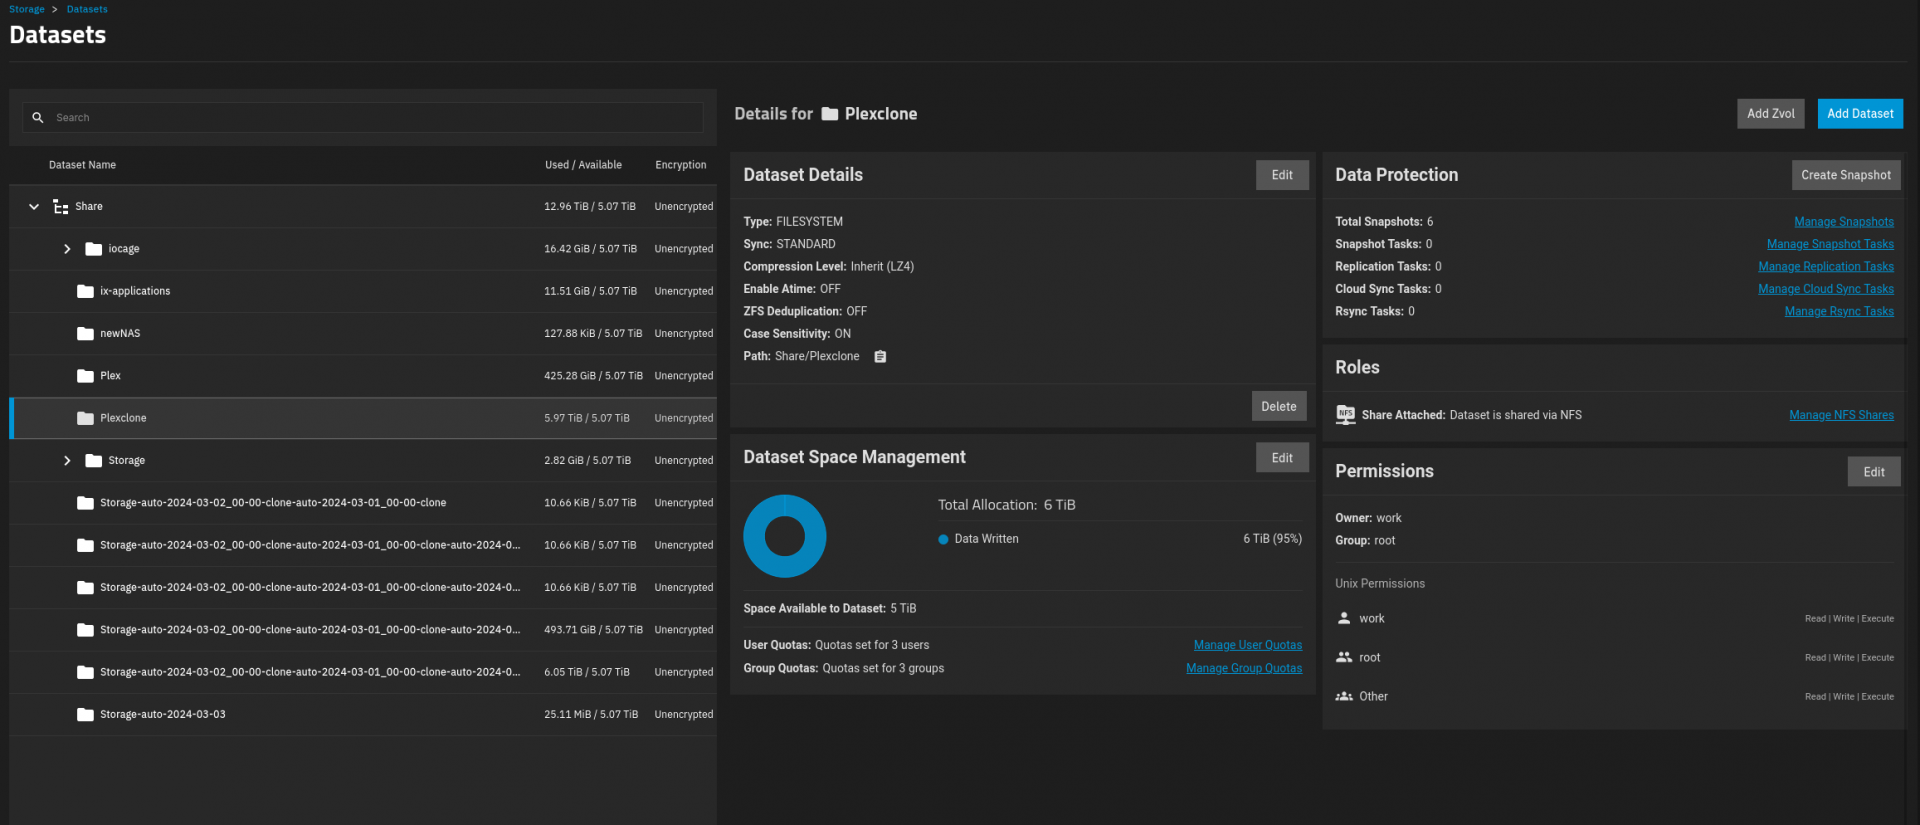Click the Dataset Name column header

(82, 165)
